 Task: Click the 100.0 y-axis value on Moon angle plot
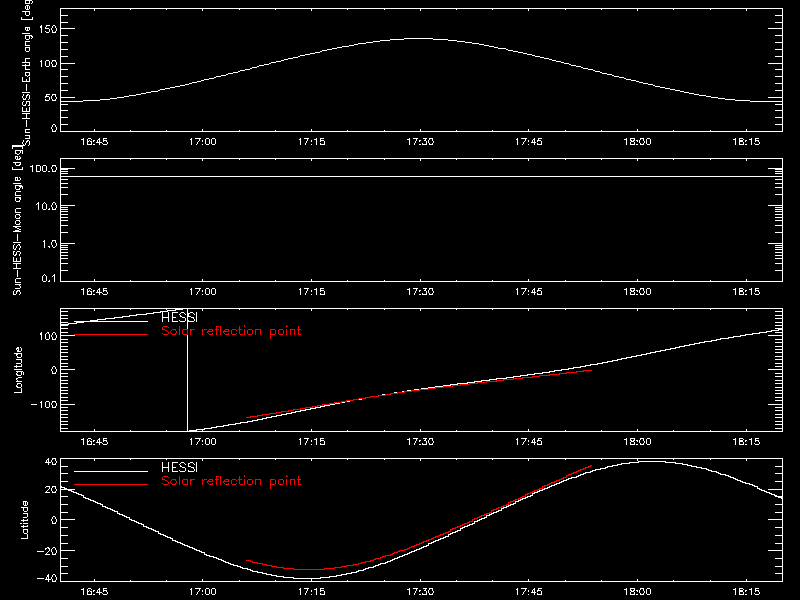point(44,169)
